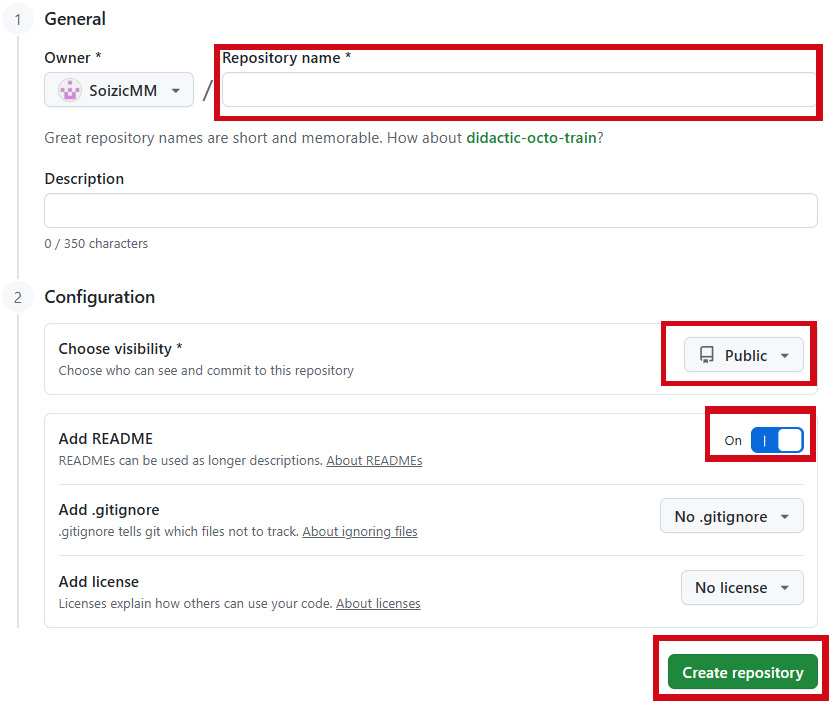
Task: Turn off the Add README toggle
Action: 777,440
